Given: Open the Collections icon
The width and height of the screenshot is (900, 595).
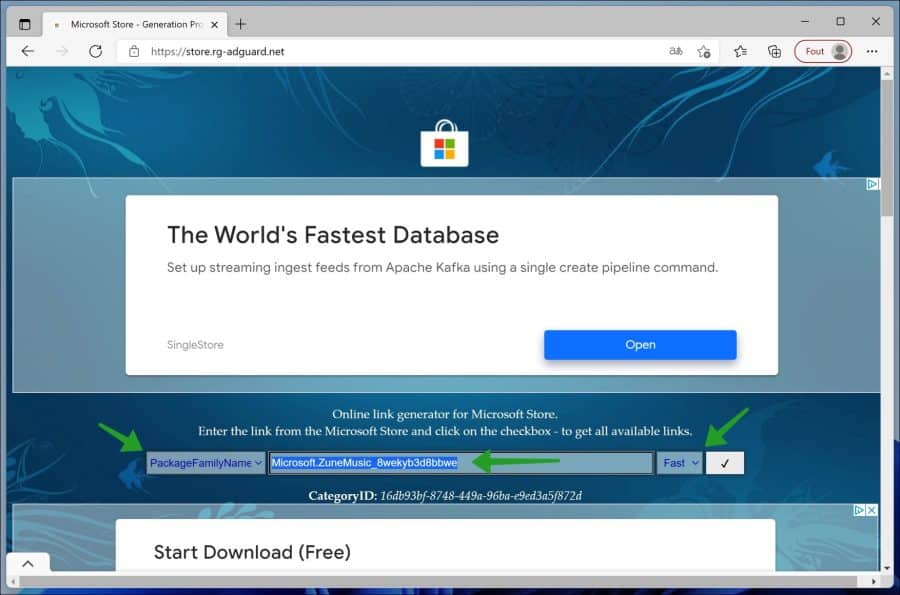Looking at the screenshot, I should tap(774, 52).
